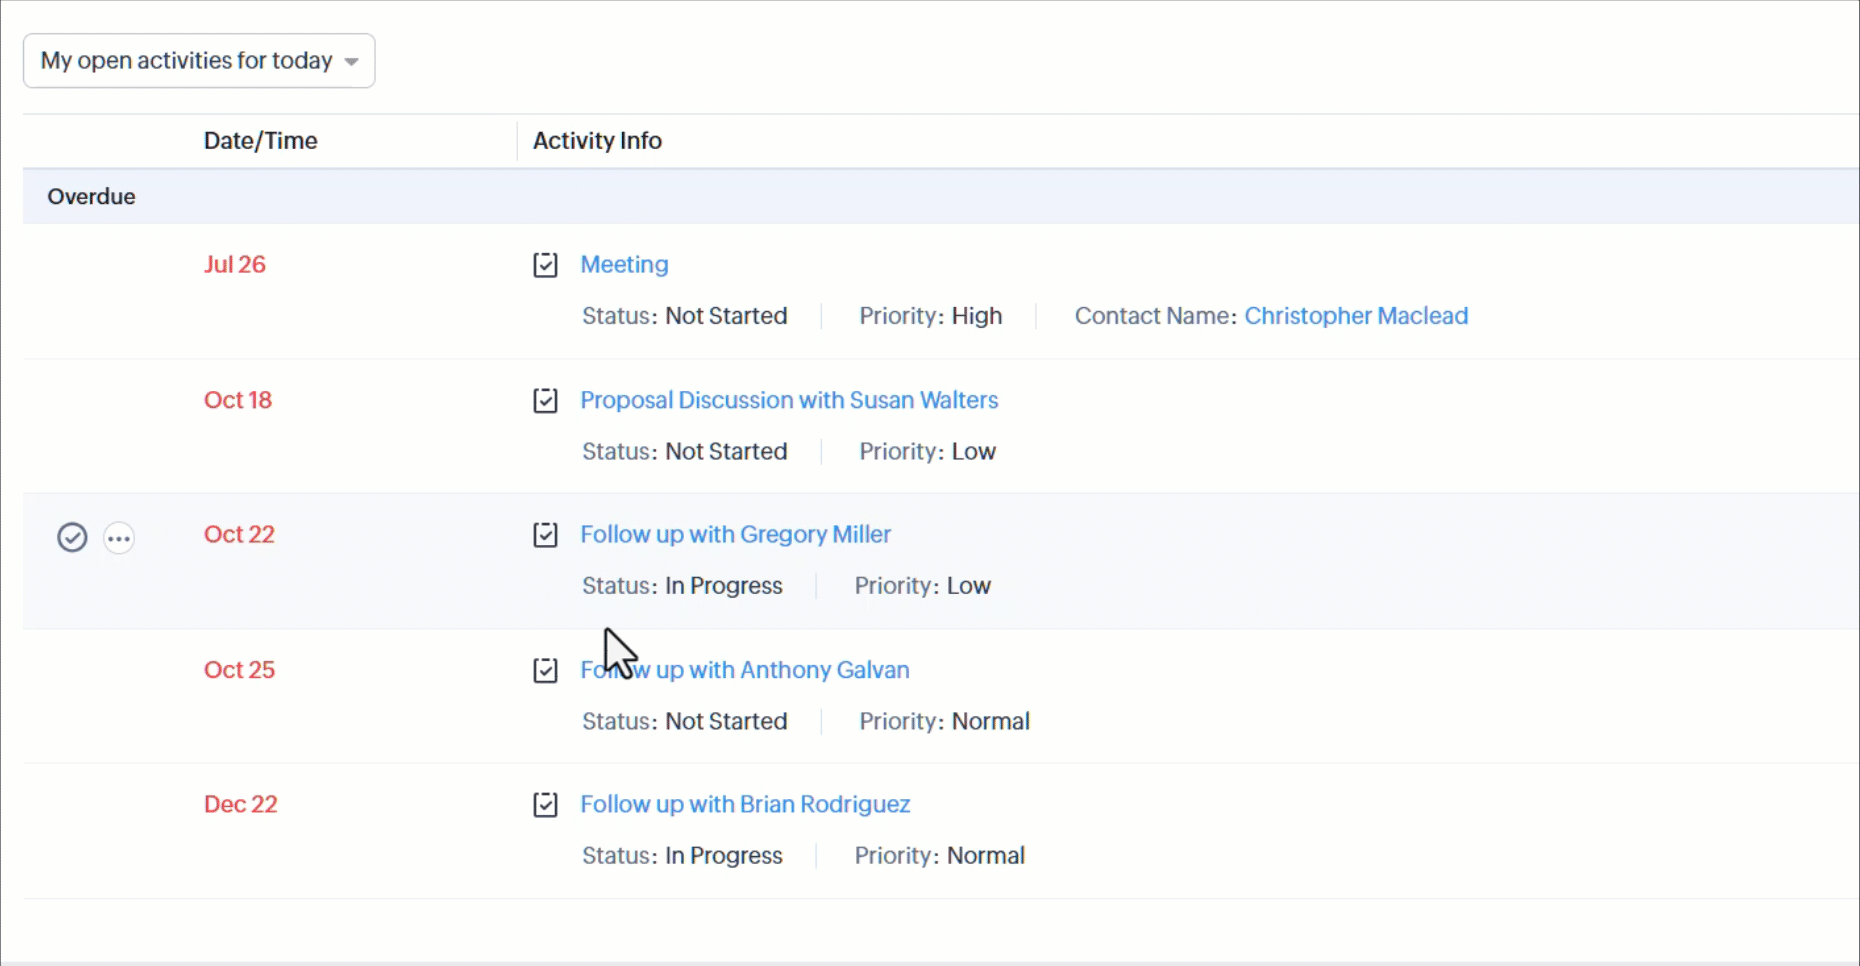Open My open activities for today dropdown

click(x=187, y=61)
